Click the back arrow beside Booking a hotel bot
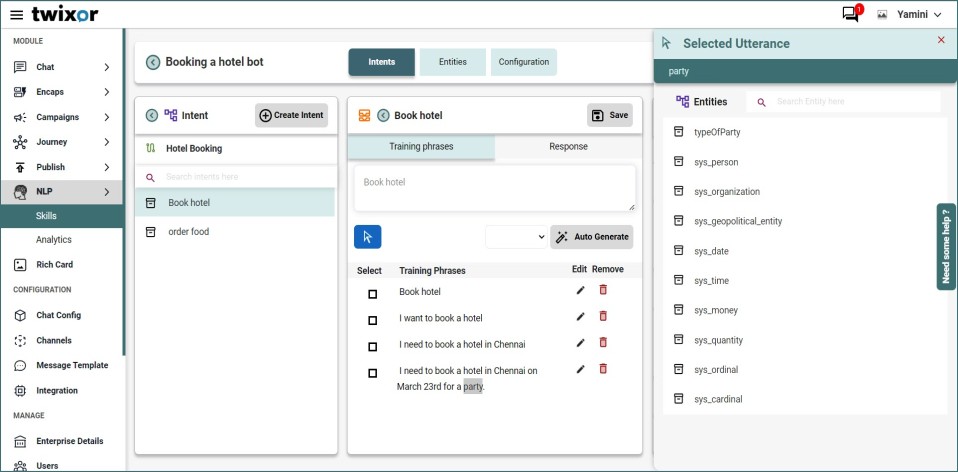This screenshot has width=958, height=472. [153, 62]
